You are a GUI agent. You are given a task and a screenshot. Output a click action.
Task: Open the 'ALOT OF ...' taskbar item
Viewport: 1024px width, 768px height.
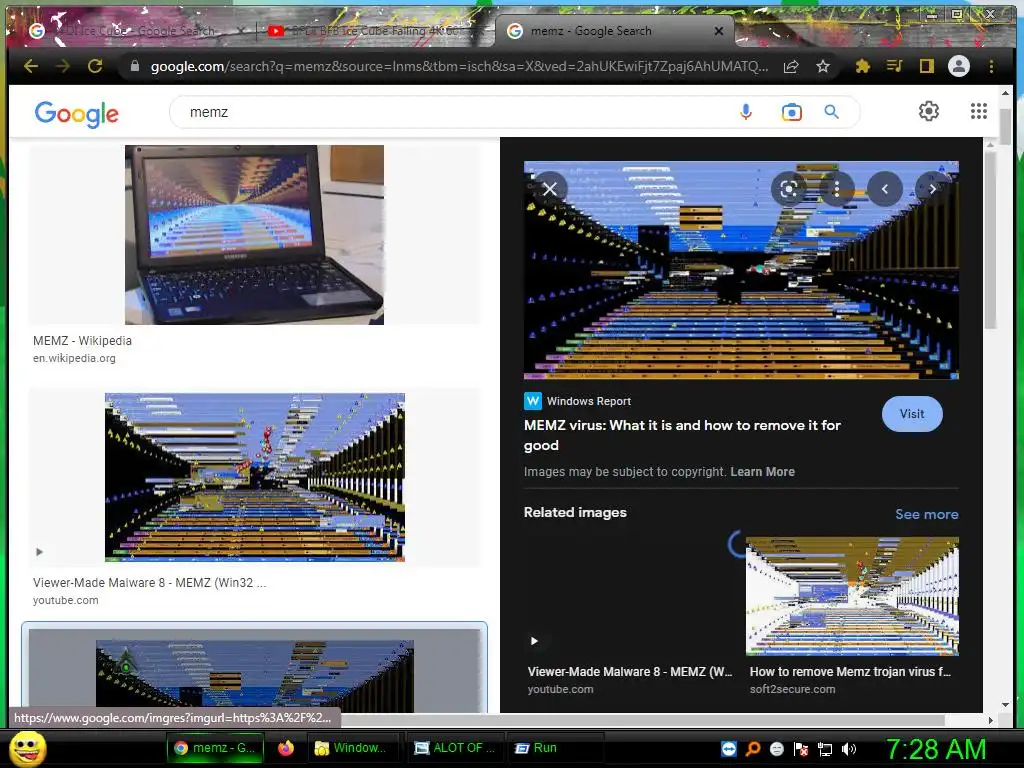tap(456, 748)
